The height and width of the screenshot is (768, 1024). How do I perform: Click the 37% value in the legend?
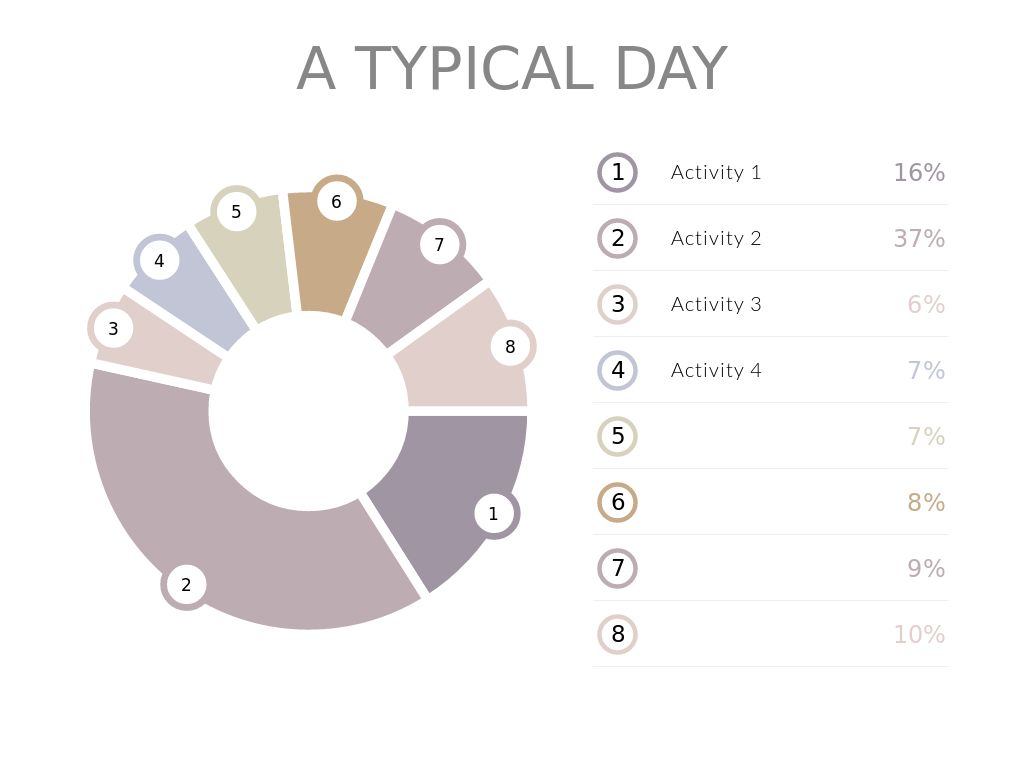(919, 238)
